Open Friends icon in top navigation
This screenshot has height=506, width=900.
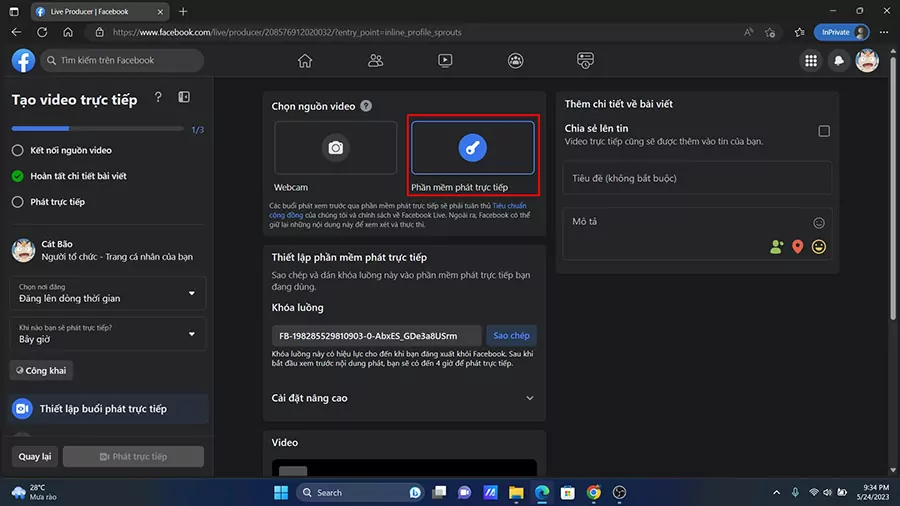[375, 60]
